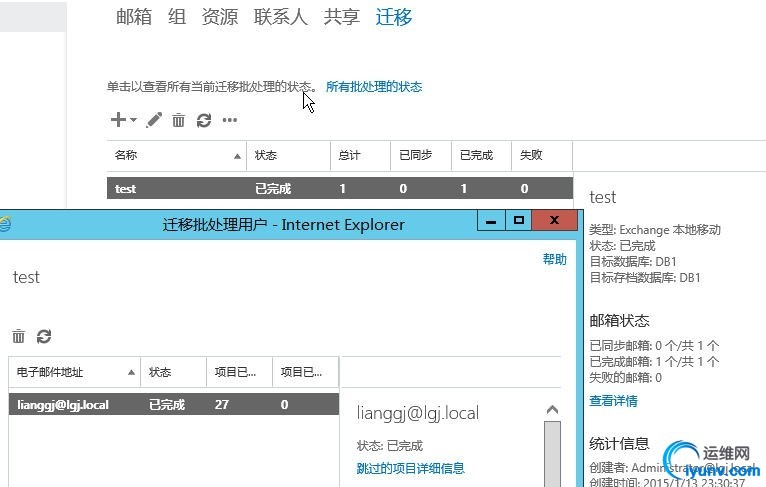Open the more options ellipsis menu
Viewport: 766px width, 487px height.
(230, 120)
